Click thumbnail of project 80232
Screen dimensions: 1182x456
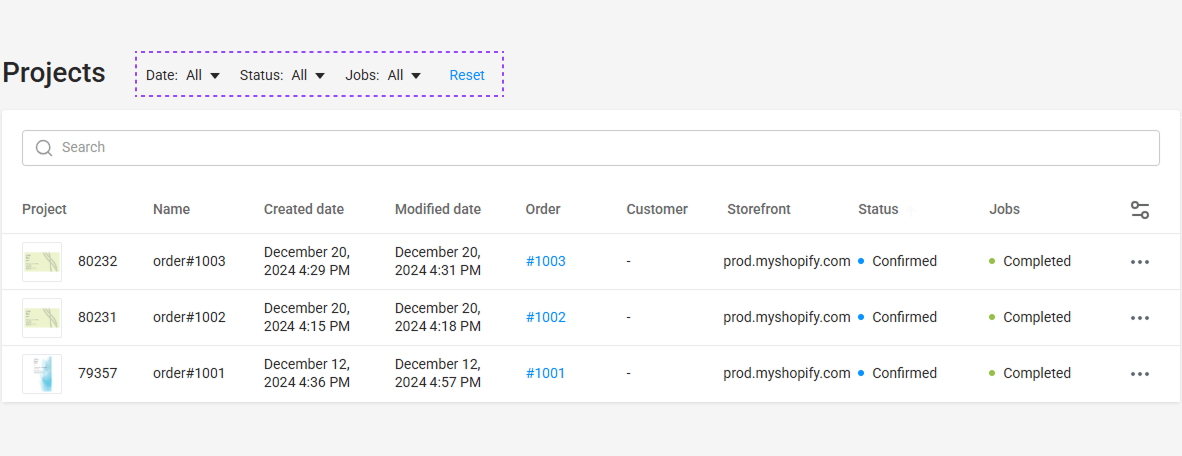tap(42, 262)
